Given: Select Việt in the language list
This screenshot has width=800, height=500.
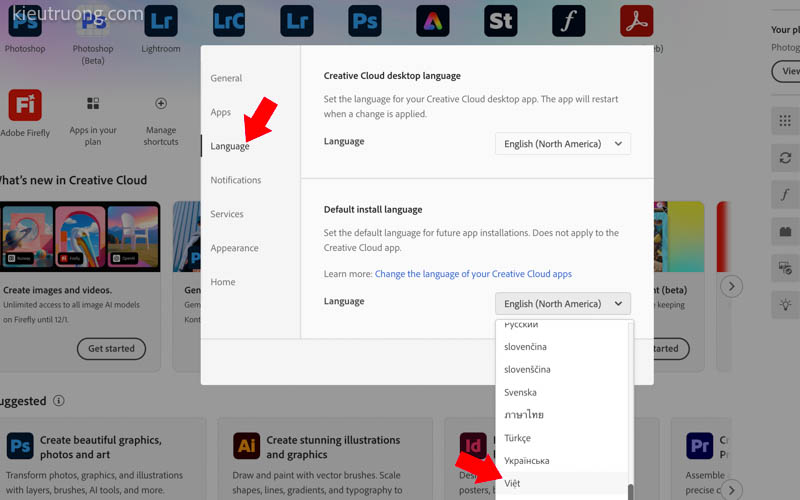Looking at the screenshot, I should 562,483.
